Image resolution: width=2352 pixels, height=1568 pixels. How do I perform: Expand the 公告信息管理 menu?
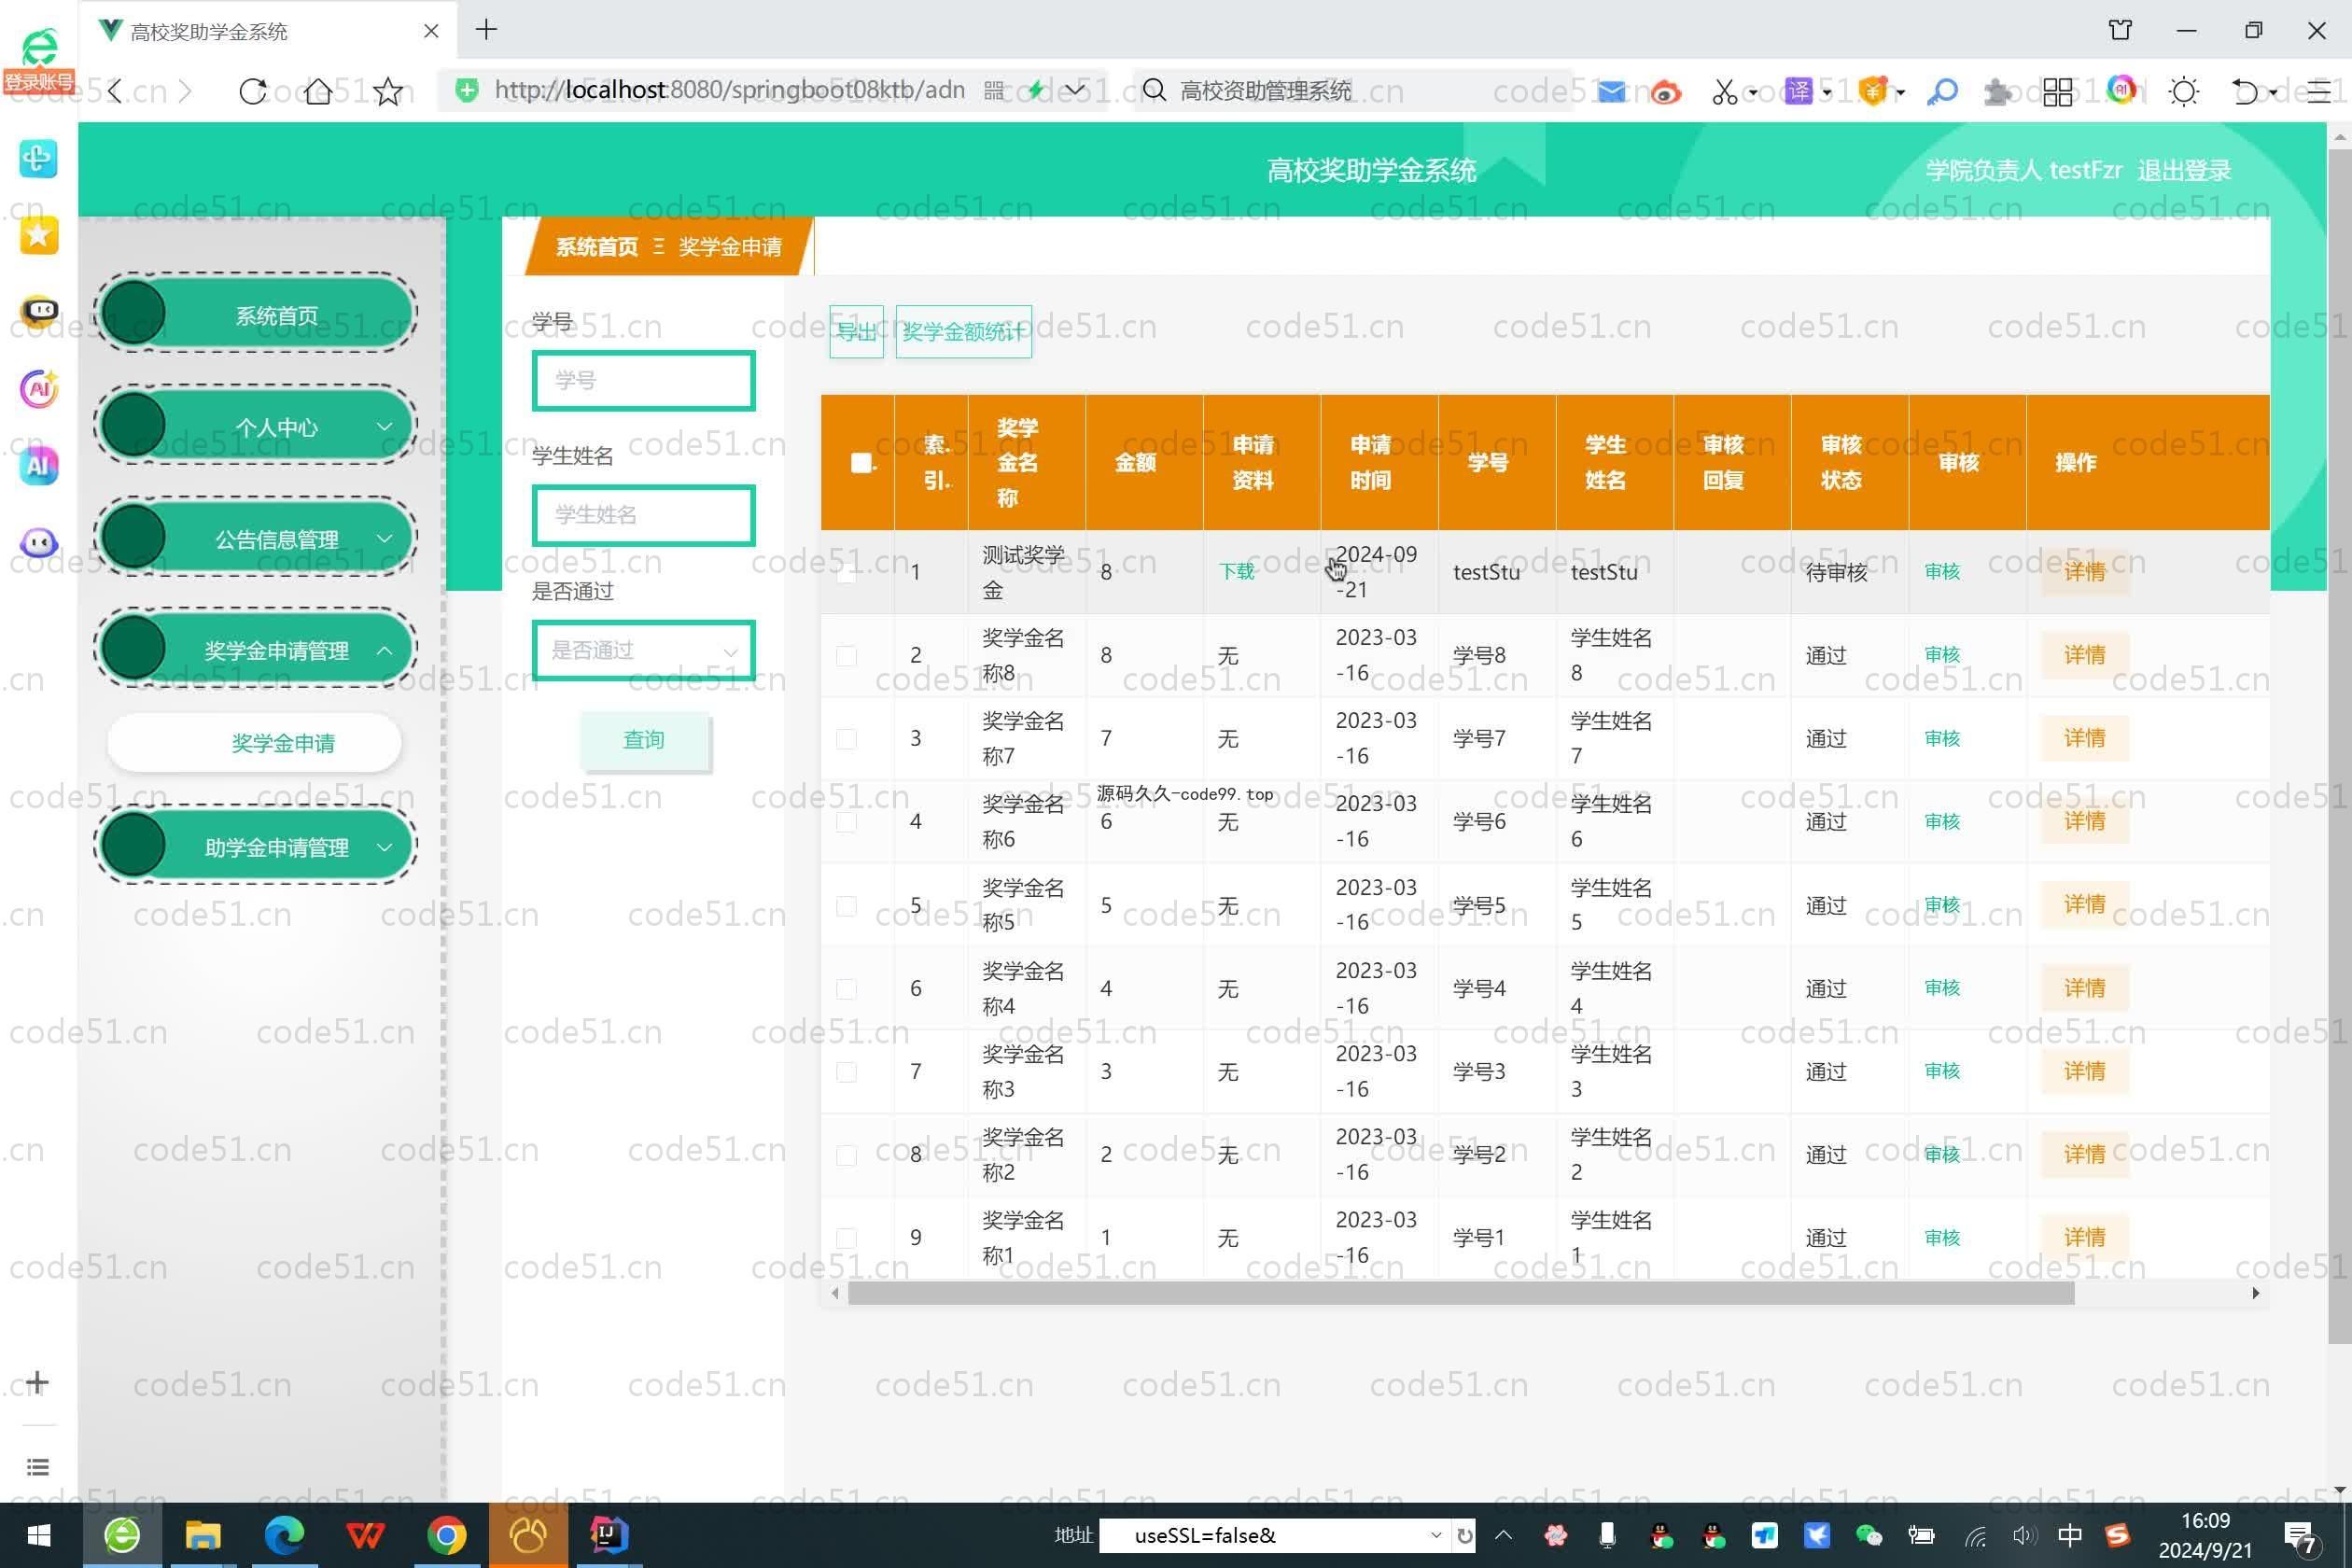click(256, 538)
